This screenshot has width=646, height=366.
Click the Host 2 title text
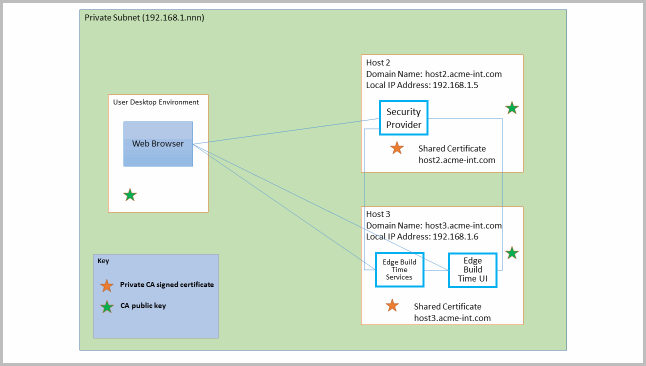click(x=378, y=63)
